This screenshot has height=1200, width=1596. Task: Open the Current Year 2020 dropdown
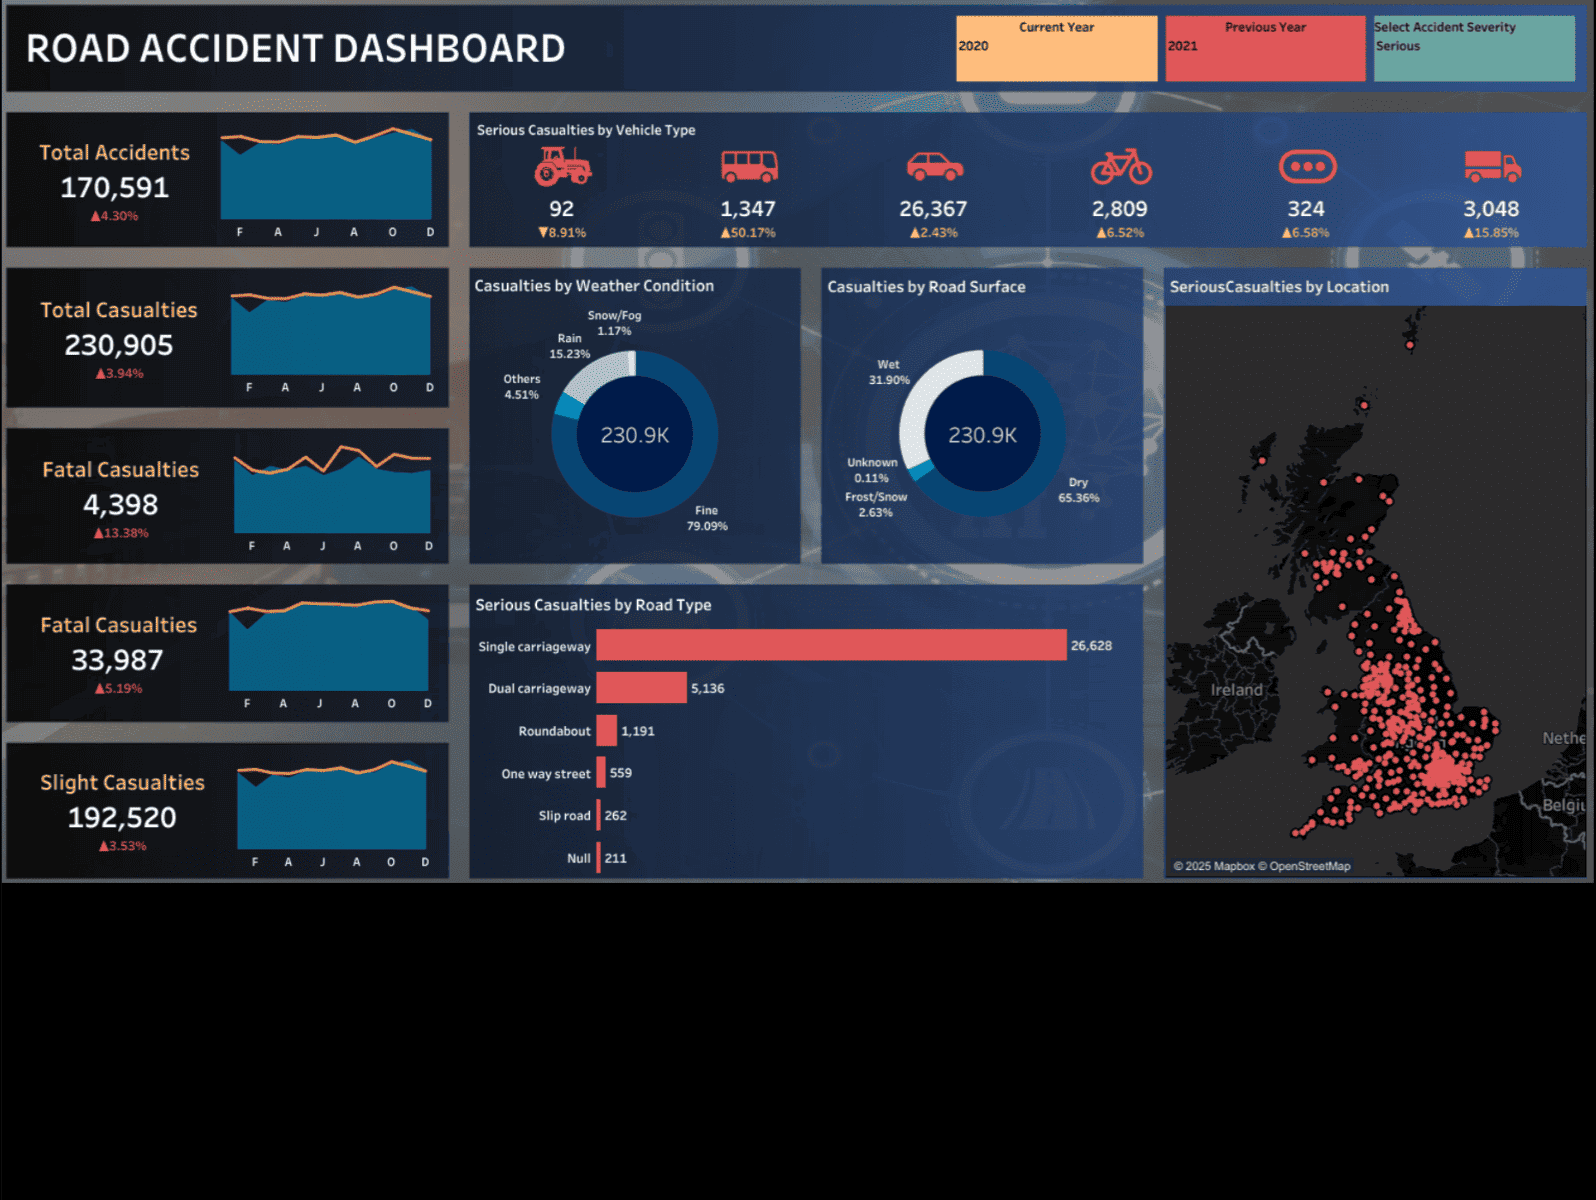click(1056, 48)
